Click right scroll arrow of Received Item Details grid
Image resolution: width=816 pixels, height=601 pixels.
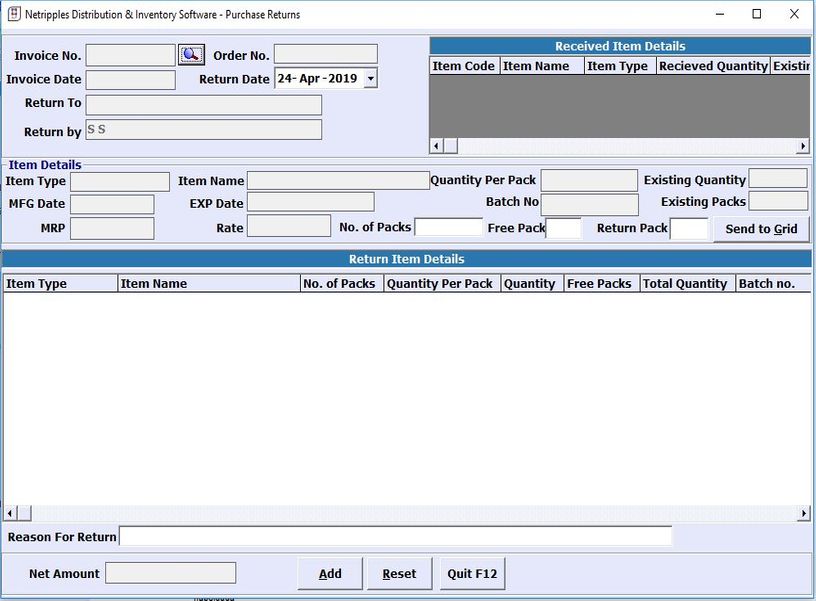pos(803,146)
